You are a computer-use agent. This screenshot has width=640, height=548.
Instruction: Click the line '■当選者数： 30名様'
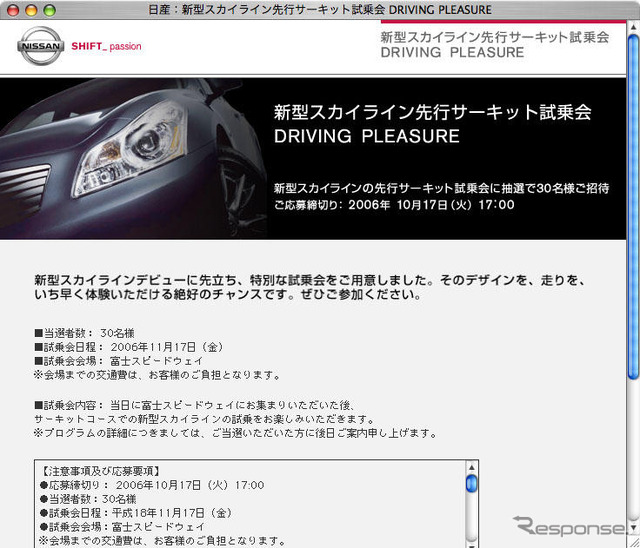[84, 333]
